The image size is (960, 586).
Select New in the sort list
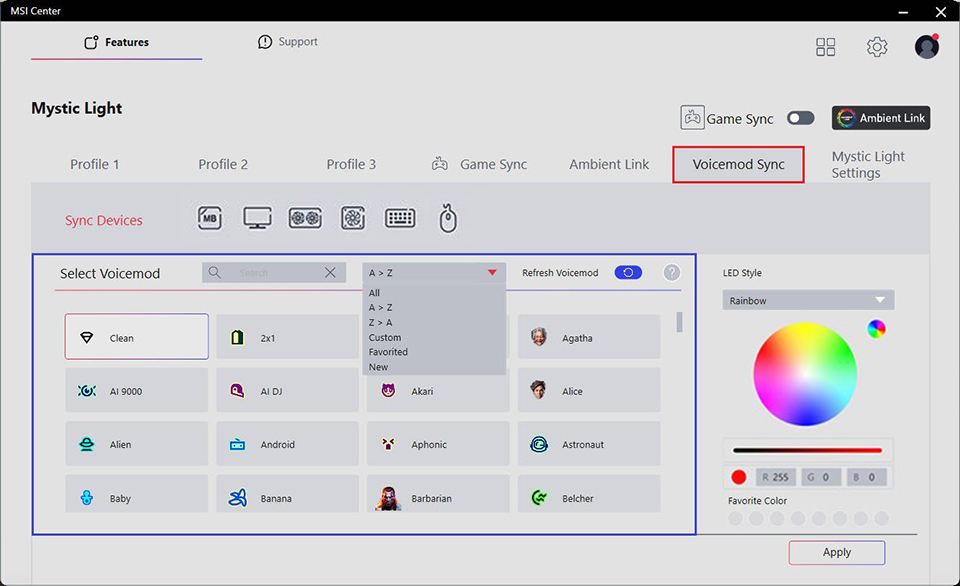pos(434,367)
